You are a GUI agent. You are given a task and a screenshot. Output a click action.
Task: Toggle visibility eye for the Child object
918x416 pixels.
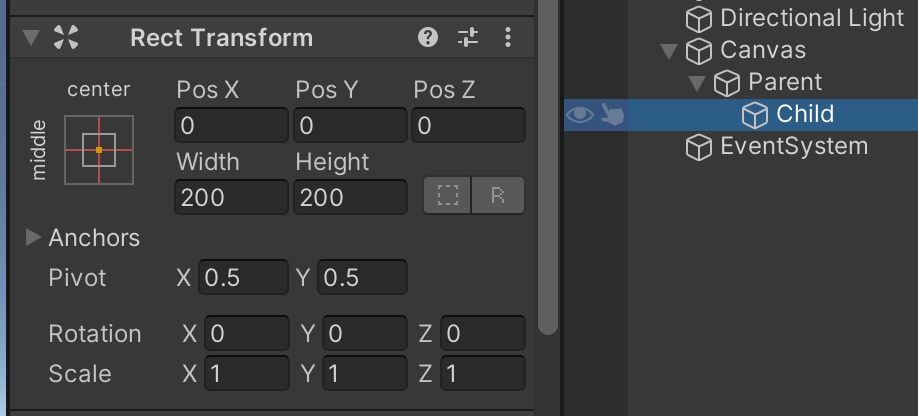click(579, 115)
